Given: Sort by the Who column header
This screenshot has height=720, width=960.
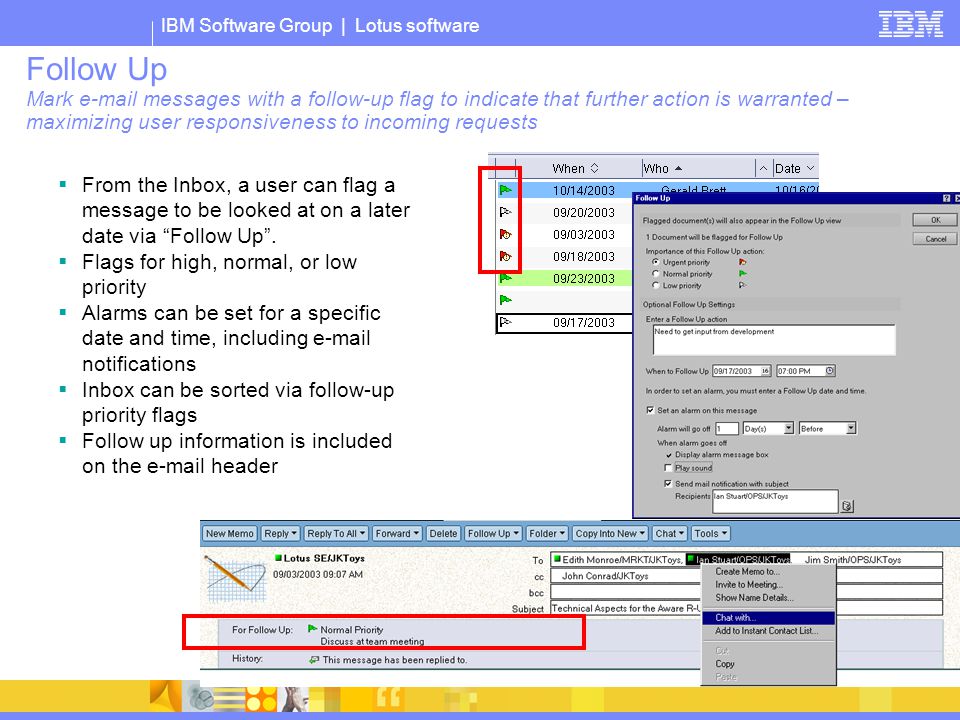Looking at the screenshot, I should pyautogui.click(x=698, y=168).
